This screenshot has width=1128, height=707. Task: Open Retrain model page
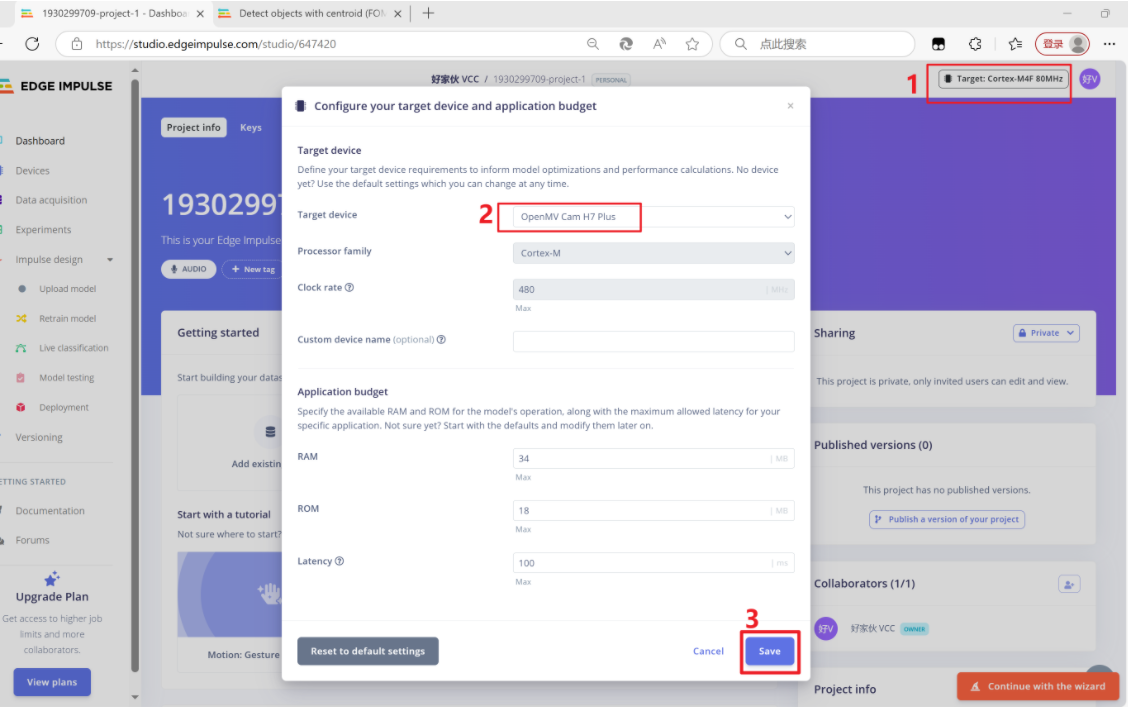[x=68, y=319]
